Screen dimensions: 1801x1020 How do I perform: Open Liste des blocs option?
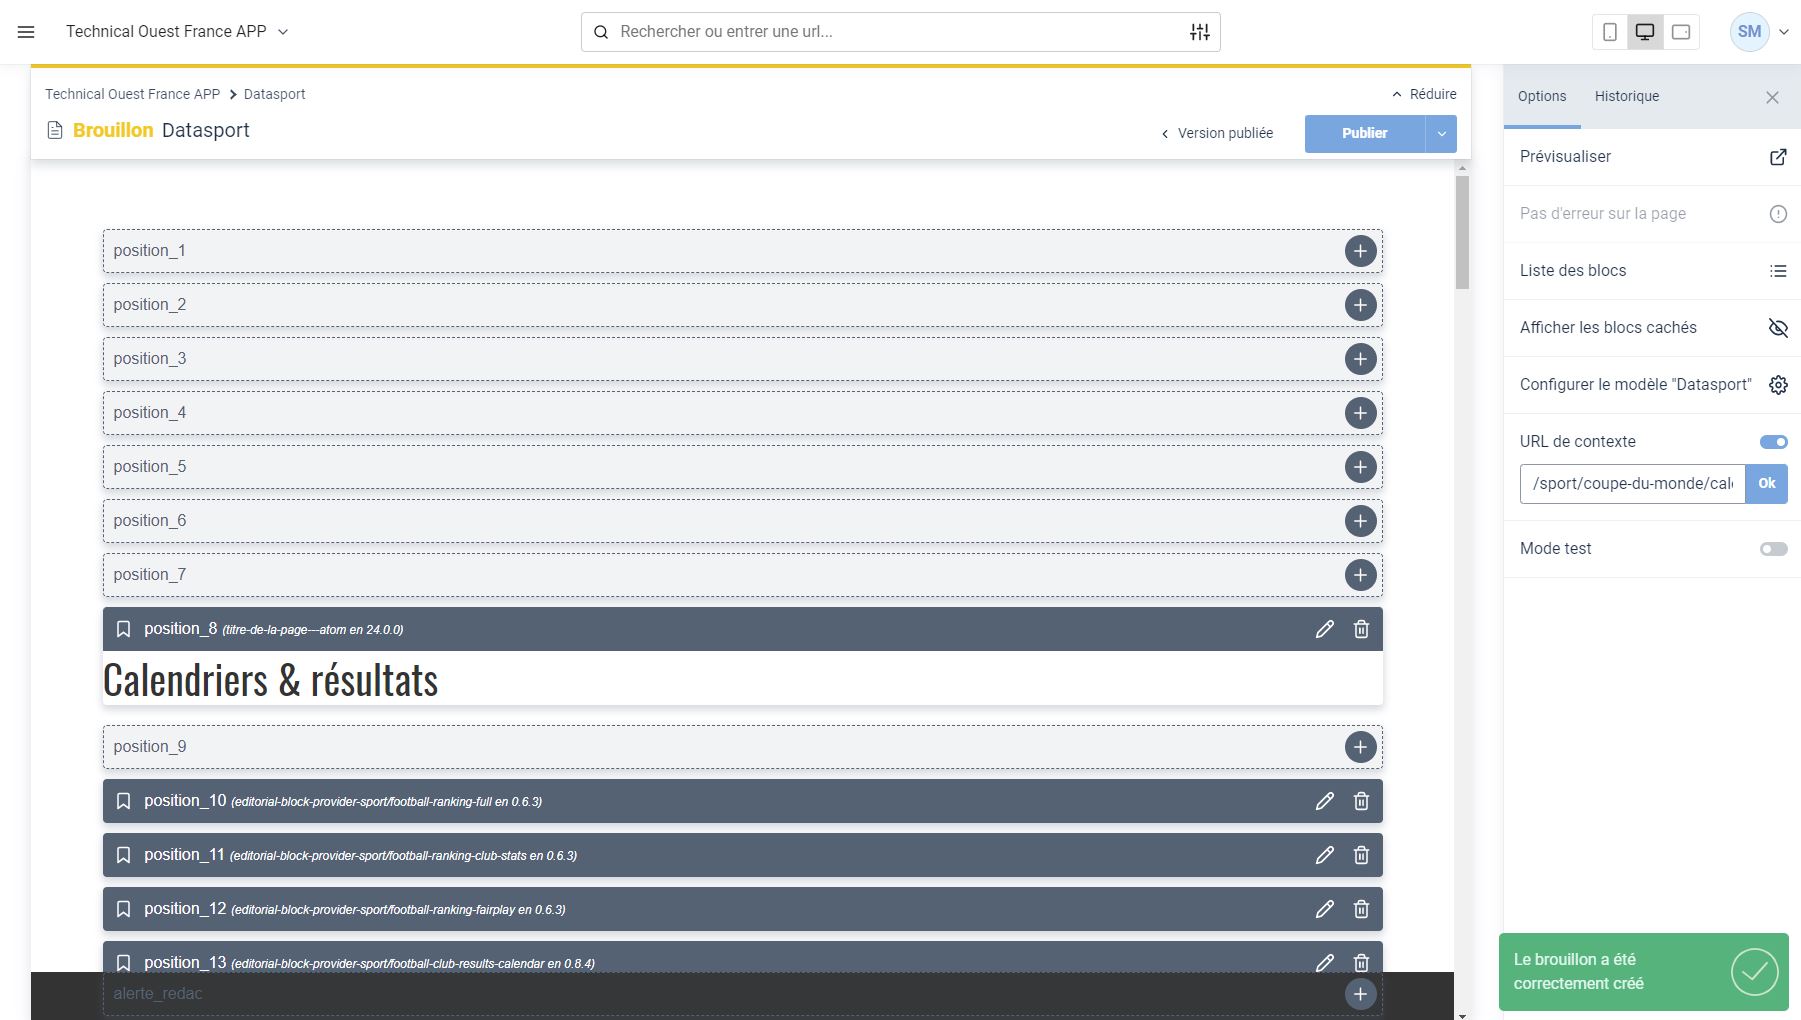coord(1652,271)
